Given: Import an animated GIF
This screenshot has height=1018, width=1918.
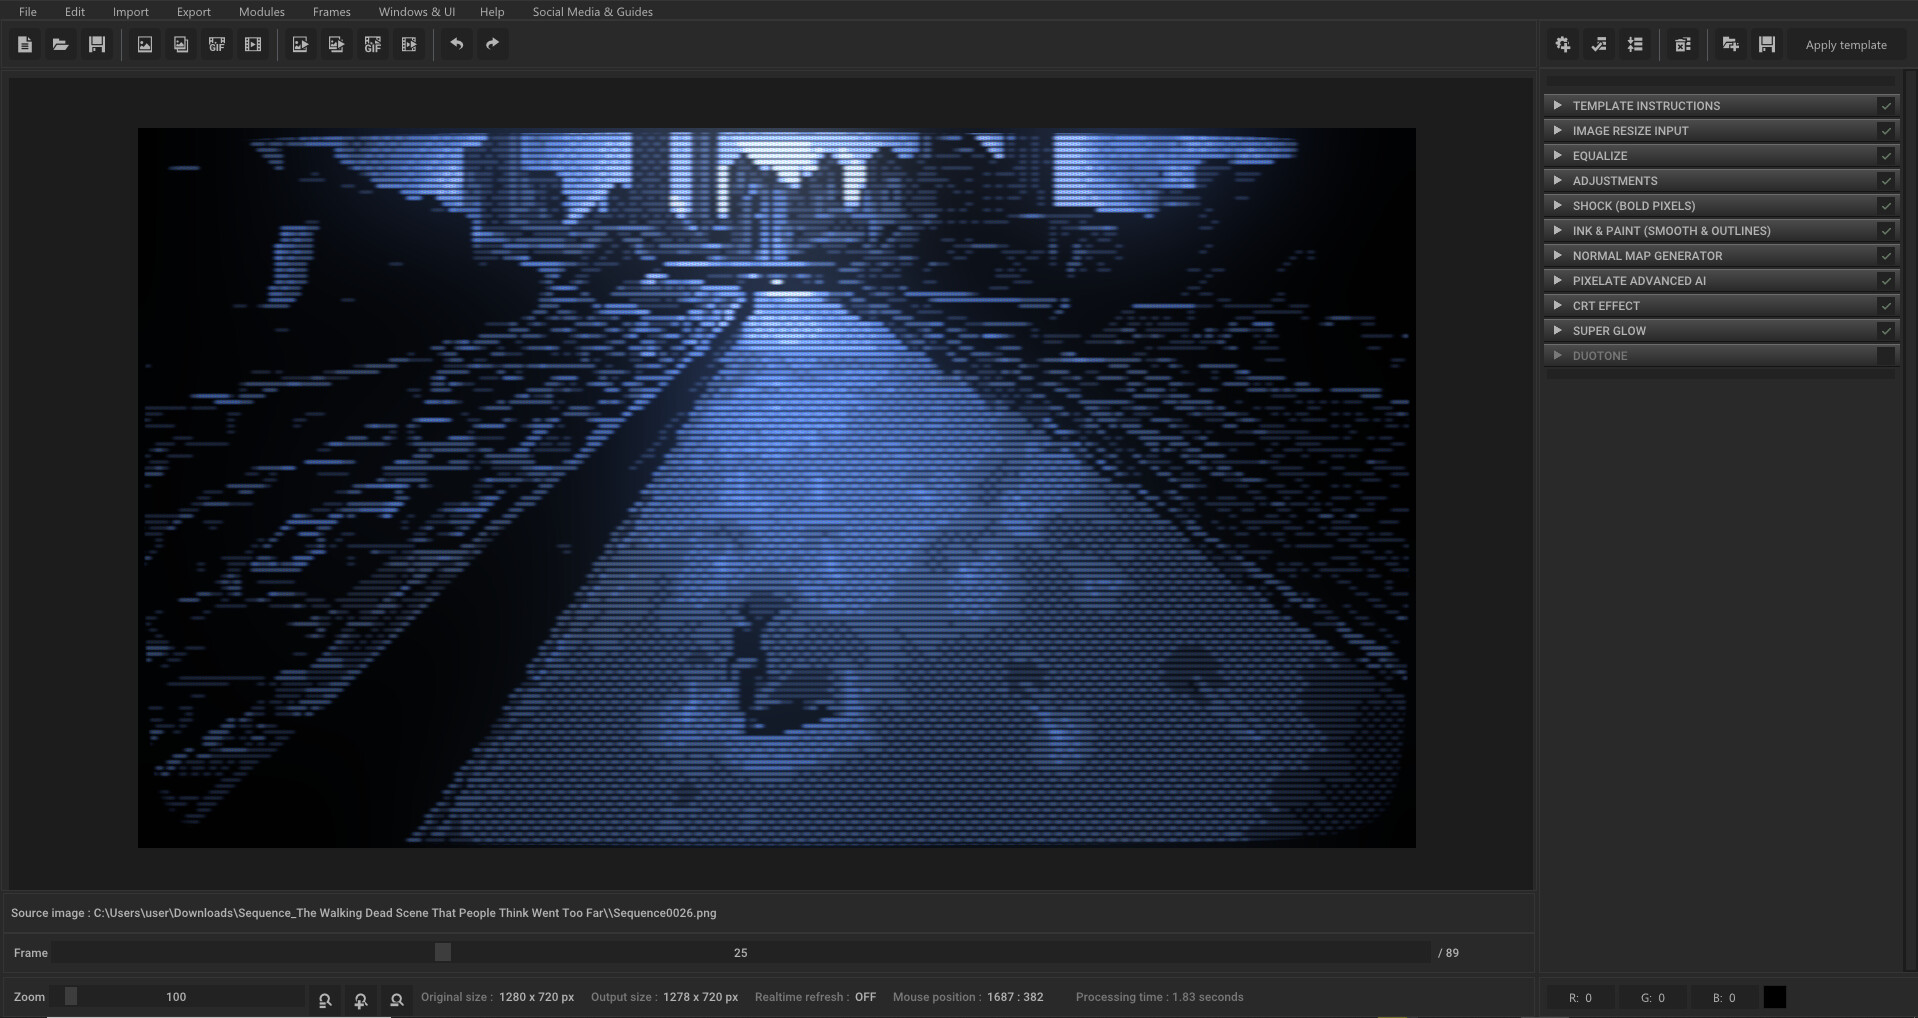Looking at the screenshot, I should coord(216,44).
